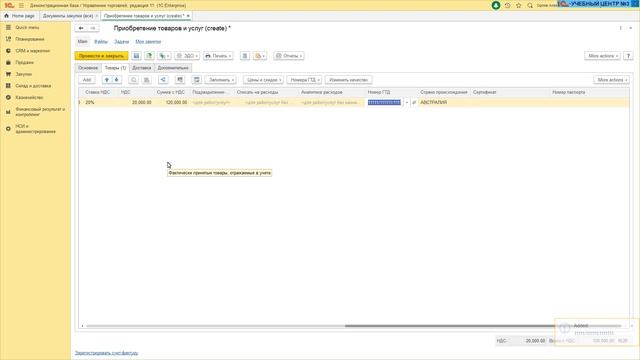Viewport: 640px width, 360px height.
Task: Click the barcode search icon in table toolbar
Action: pyautogui.click(x=180, y=80)
